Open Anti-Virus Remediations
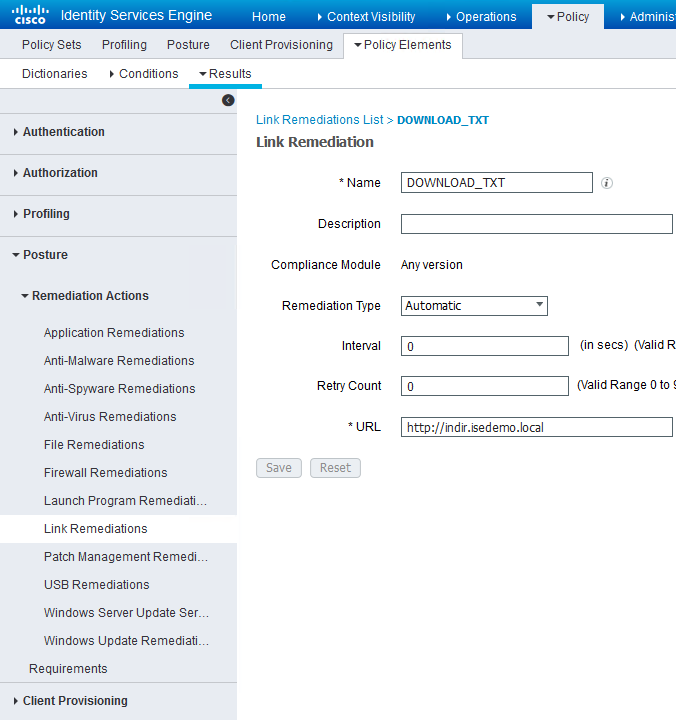This screenshot has width=676, height=720. [110, 416]
